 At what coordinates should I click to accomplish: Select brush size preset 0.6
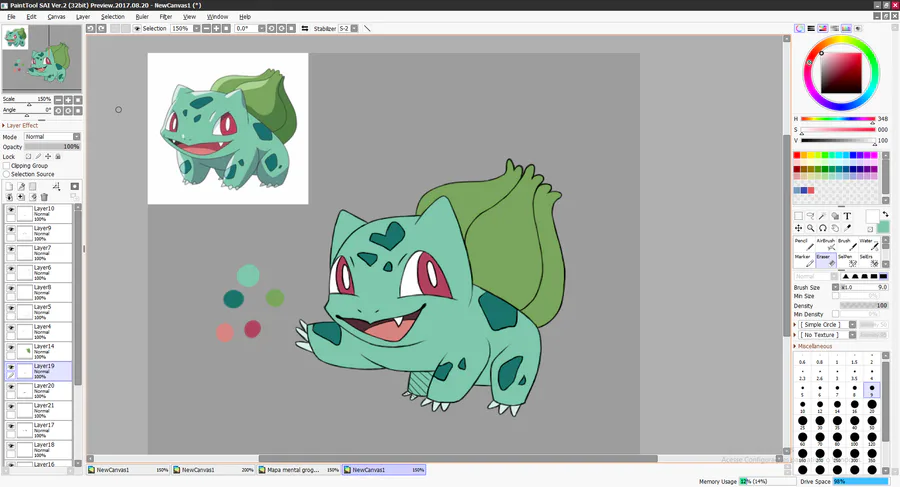click(x=802, y=358)
